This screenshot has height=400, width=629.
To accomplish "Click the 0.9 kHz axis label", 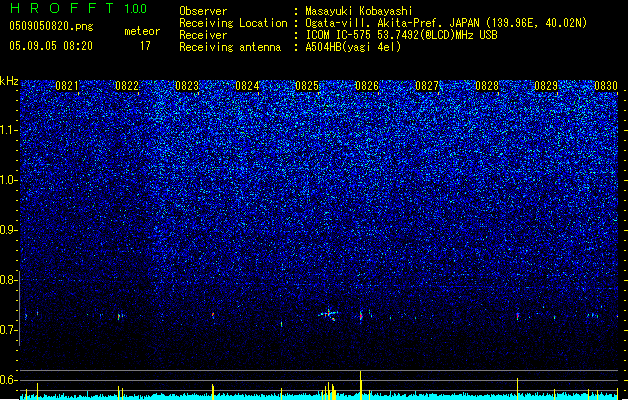I will tap(9, 230).
